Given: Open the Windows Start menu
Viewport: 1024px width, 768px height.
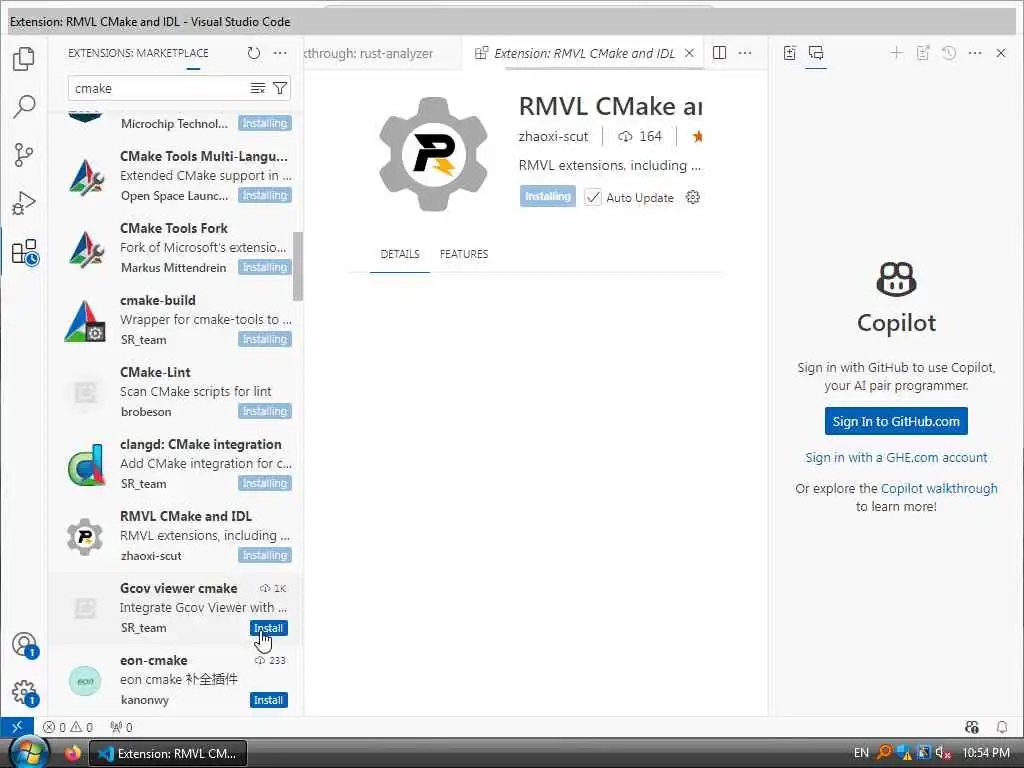Looking at the screenshot, I should coord(29,753).
